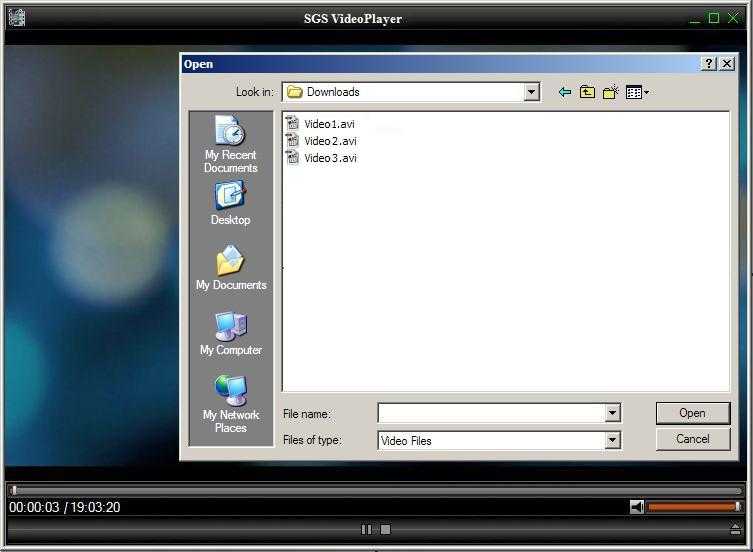The image size is (753, 552).
Task: Create a new folder
Action: (x=610, y=92)
